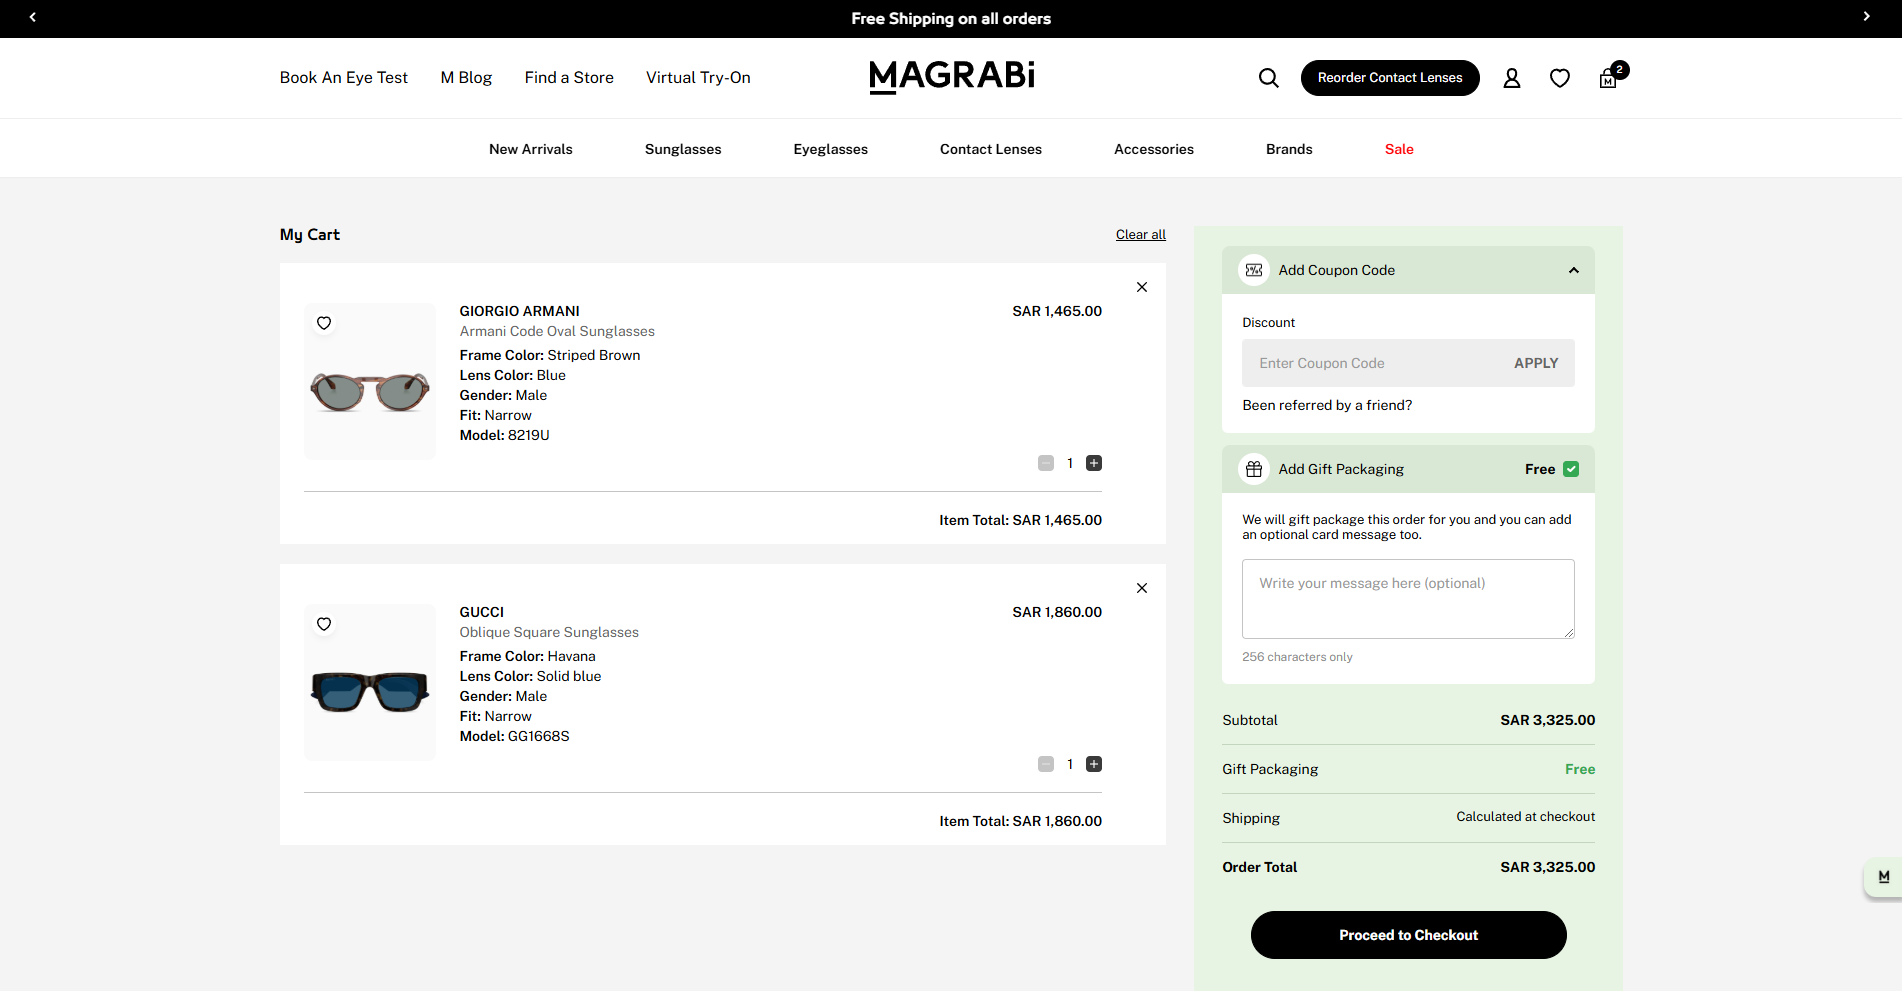Viewport: 1902px width, 991px height.
Task: Go to MAGRABi logo homepage
Action: [x=951, y=77]
